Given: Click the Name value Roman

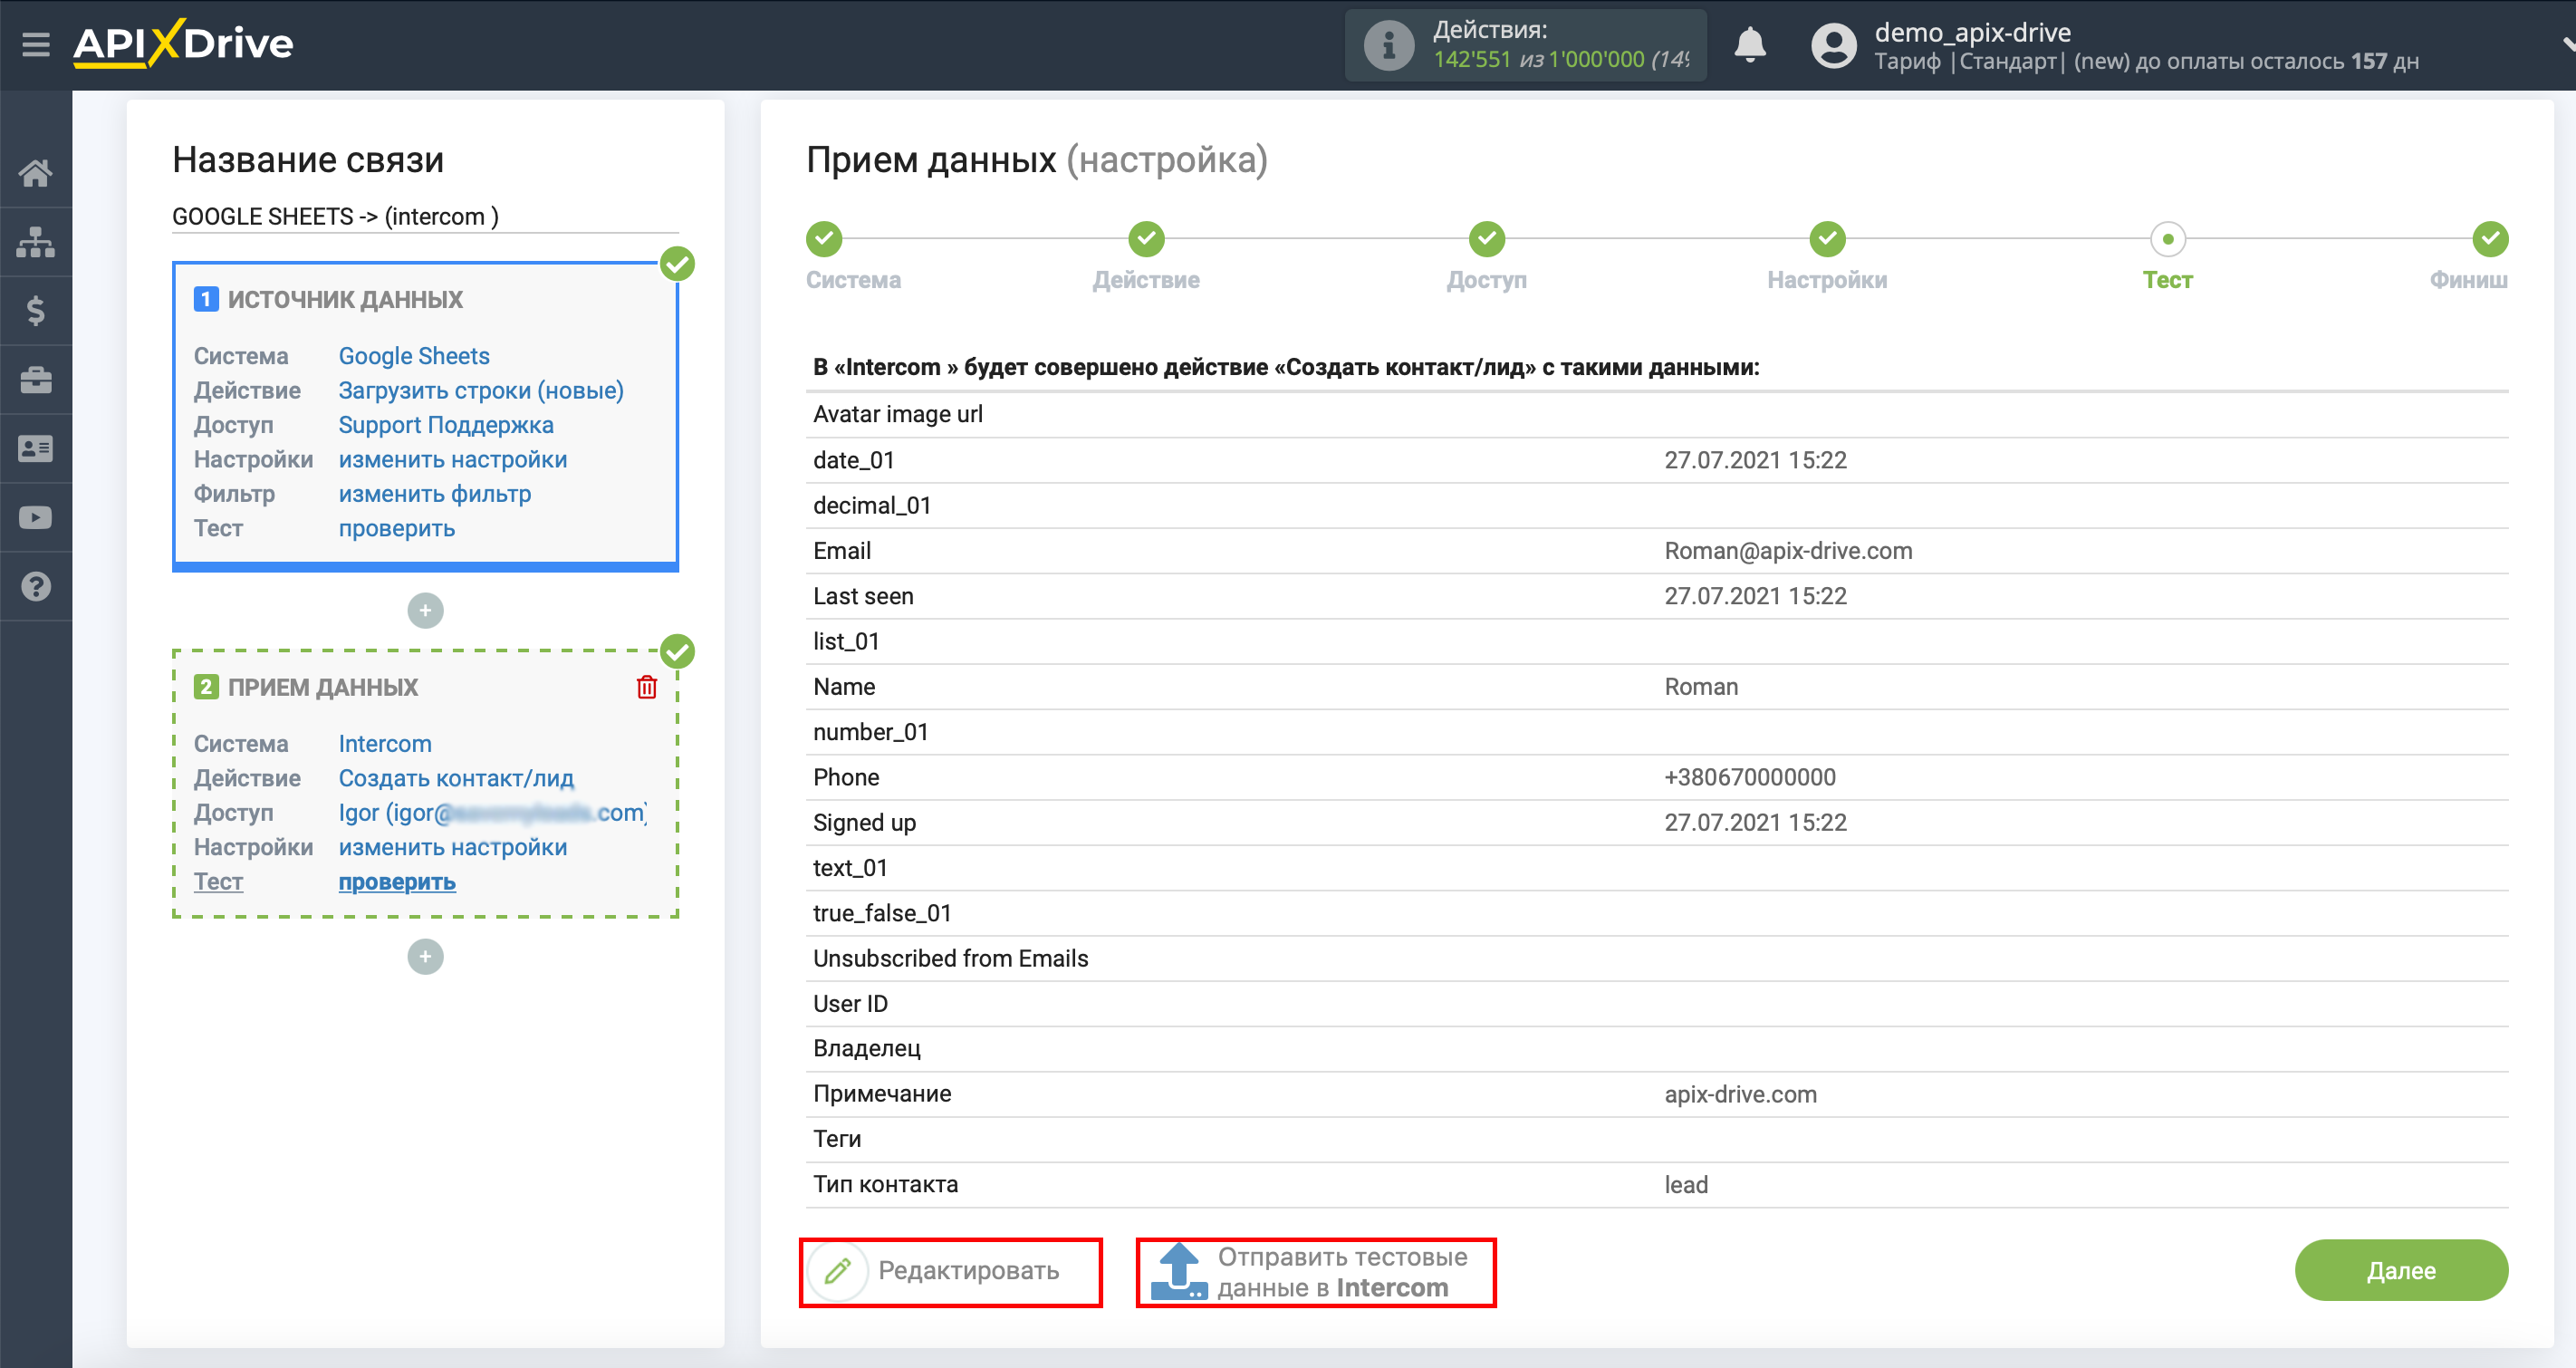Looking at the screenshot, I should [x=1701, y=687].
